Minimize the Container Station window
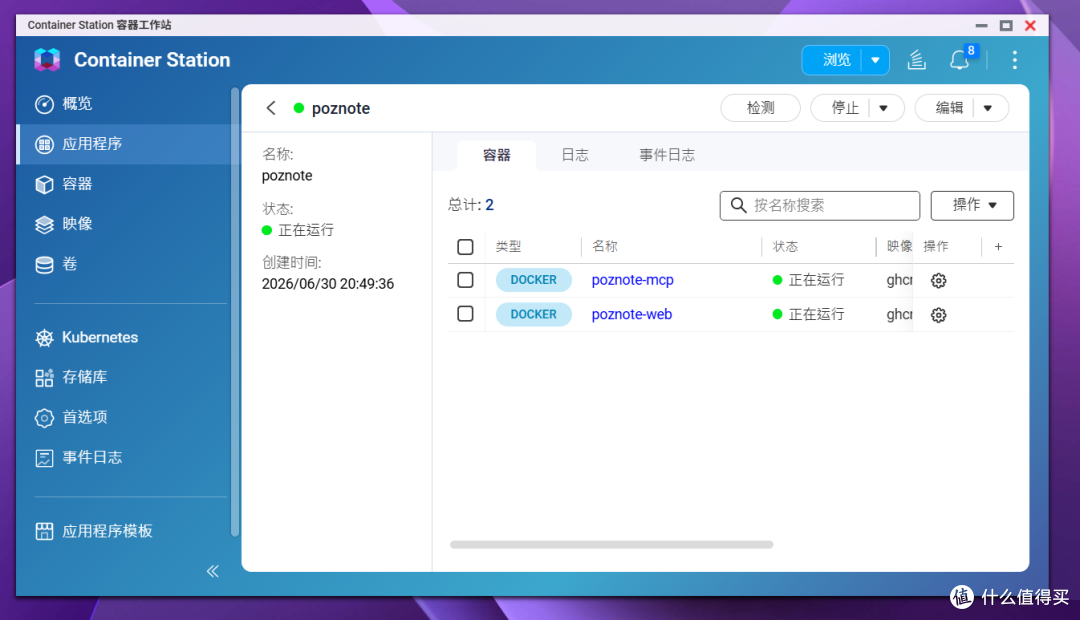Viewport: 1080px width, 620px height. pos(982,25)
